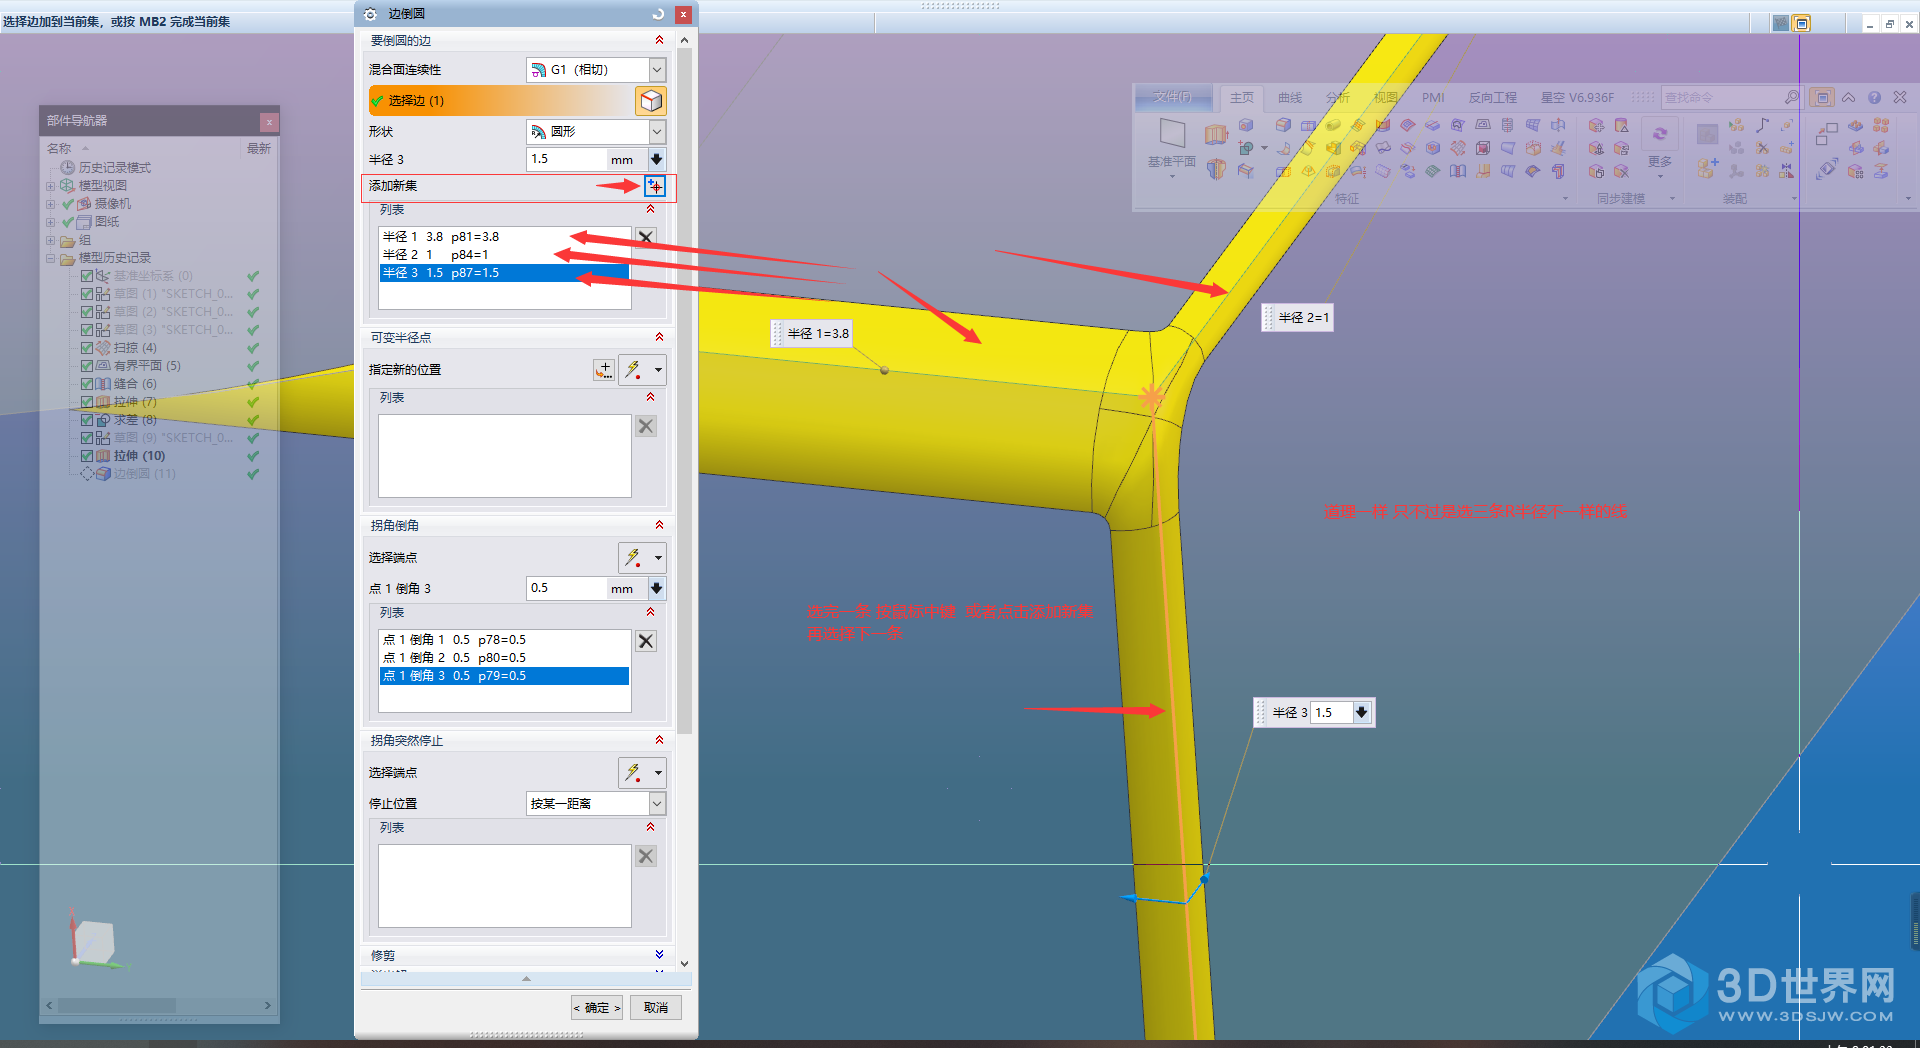Uncheck 有界平面 (5) feature checkbox
Image resolution: width=1920 pixels, height=1048 pixels.
[x=87, y=366]
